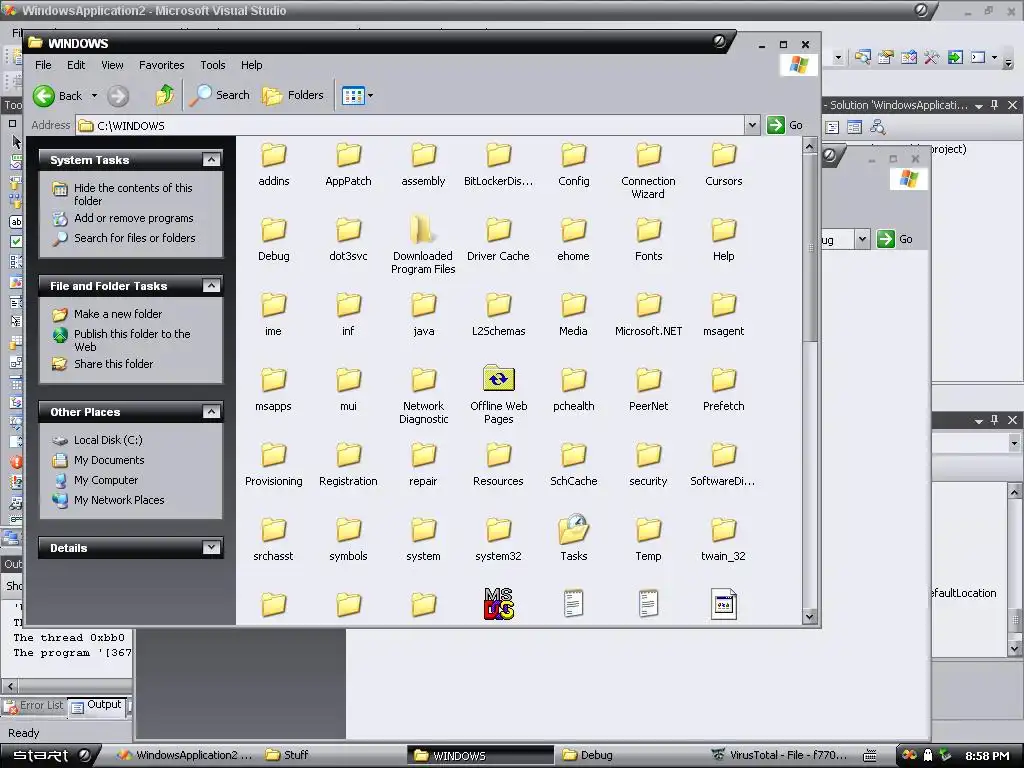
Task: Select the Media folder
Action: 573,315
